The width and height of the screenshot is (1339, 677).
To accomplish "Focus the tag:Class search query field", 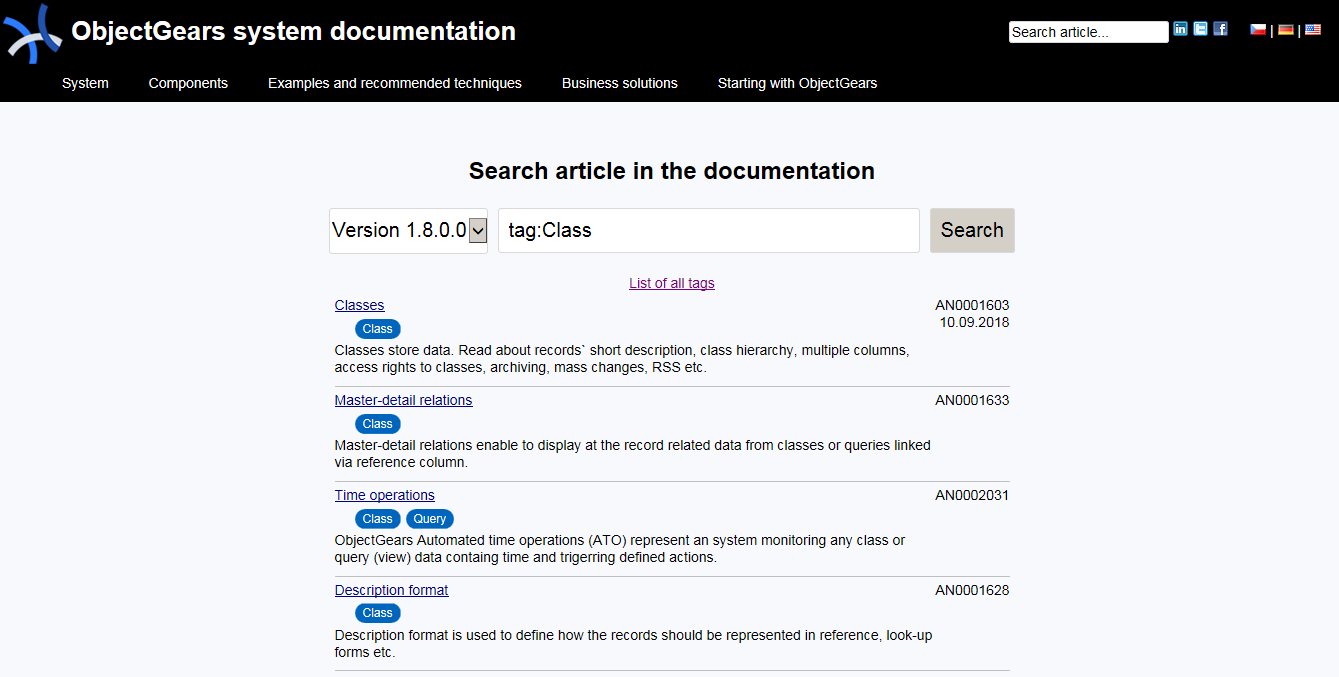I will pyautogui.click(x=709, y=230).
